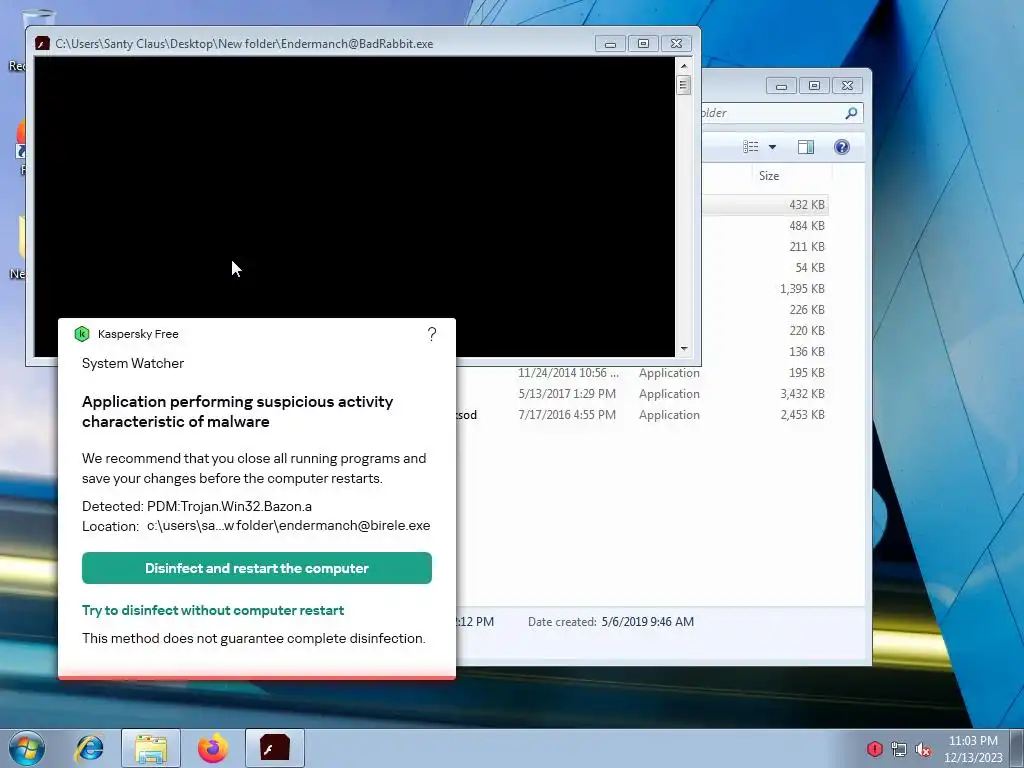Click the muted volume tray icon
The width and height of the screenshot is (1024, 768).
pos(923,749)
